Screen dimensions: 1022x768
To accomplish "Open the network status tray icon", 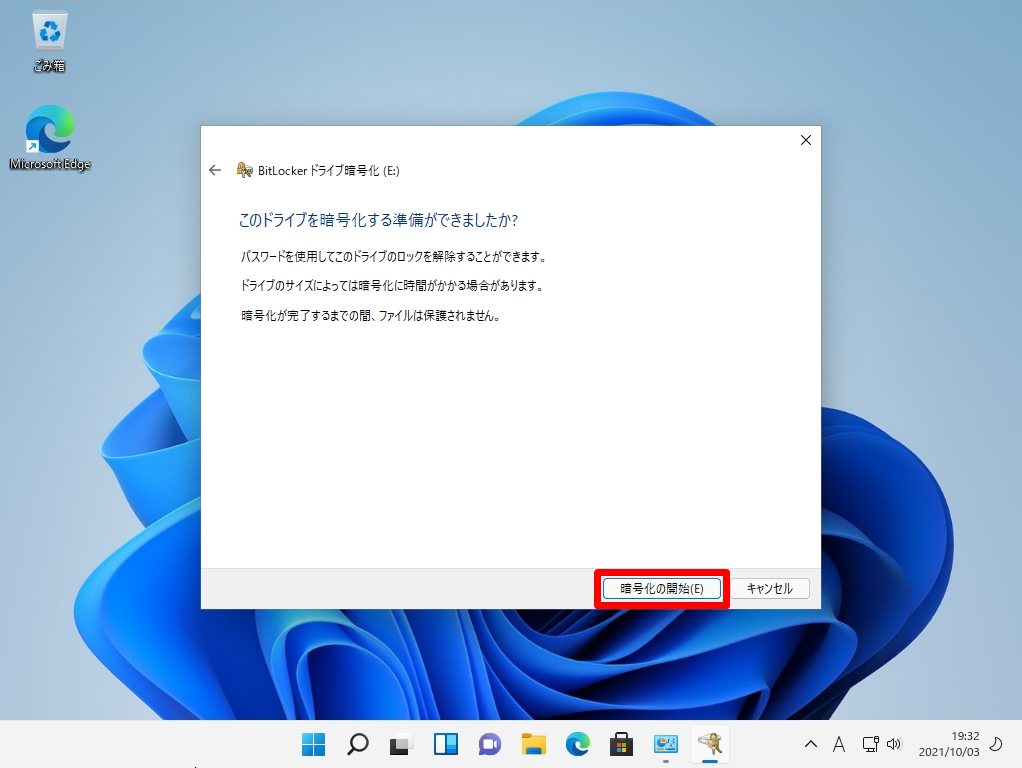I will (870, 744).
